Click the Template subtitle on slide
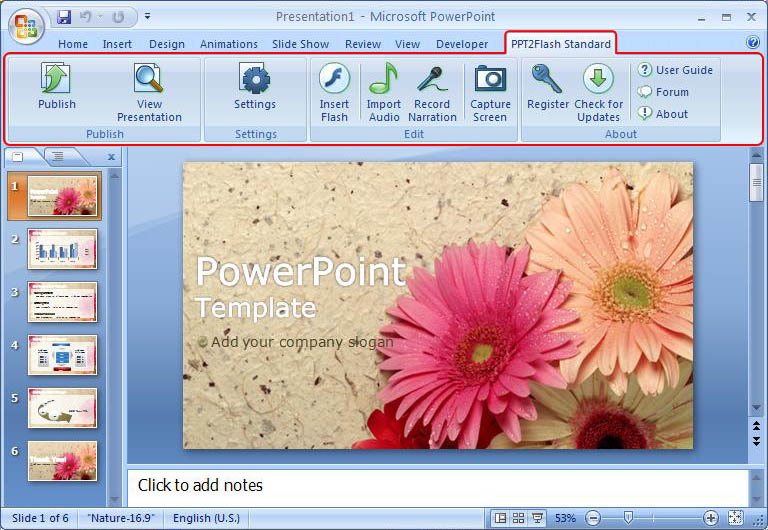Viewport: 768px width, 530px height. coord(256,308)
